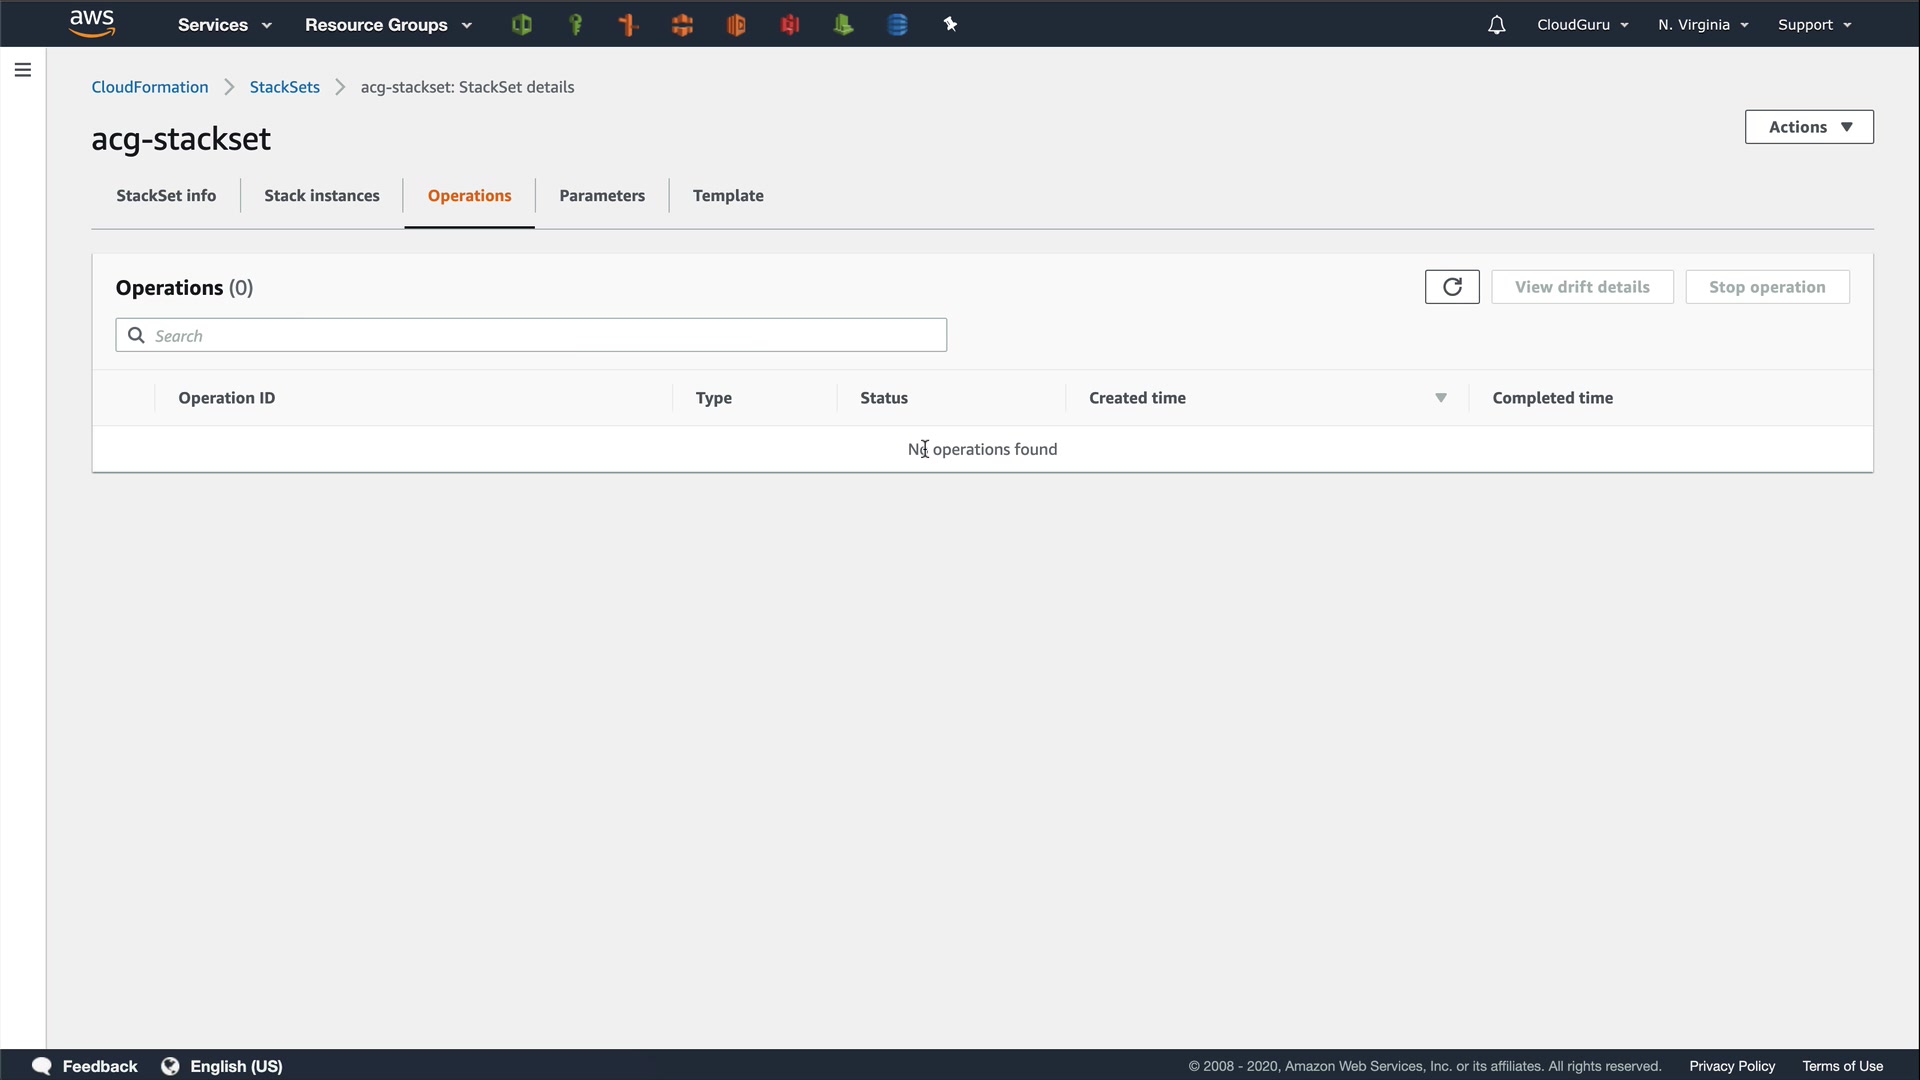
Task: Open the notifications bell
Action: point(1496,25)
